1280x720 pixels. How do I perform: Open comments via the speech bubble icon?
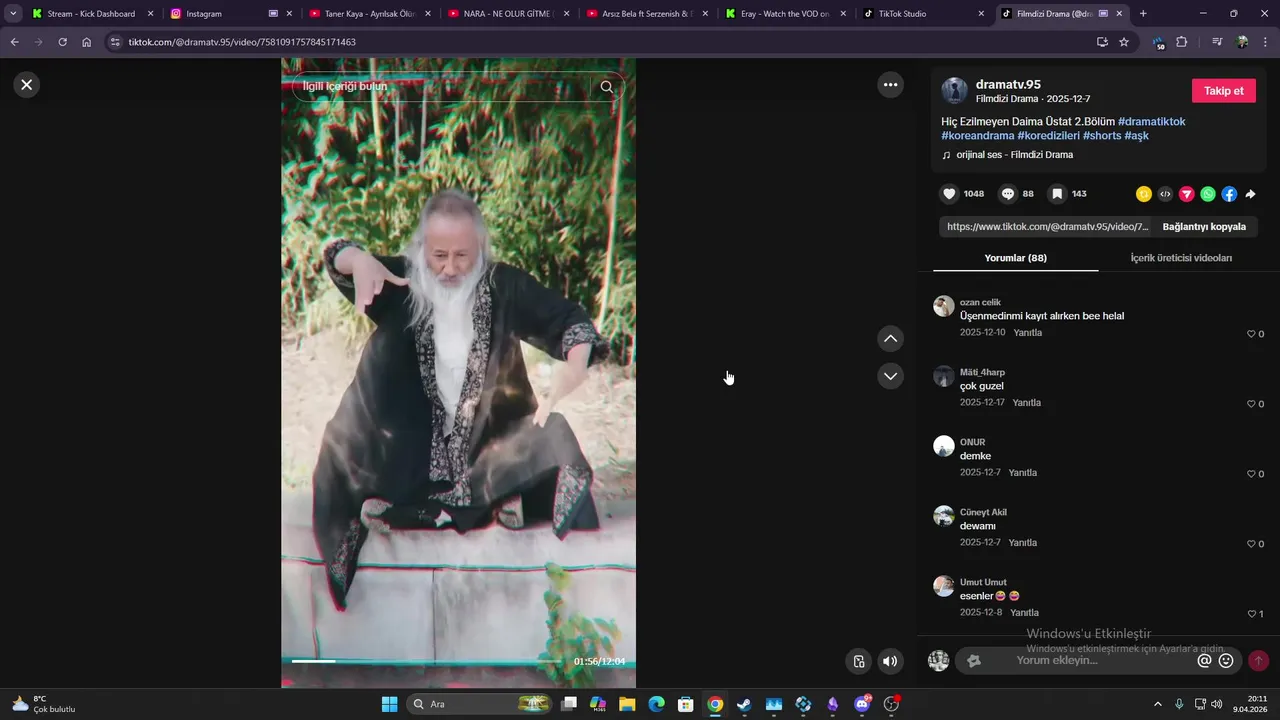pyautogui.click(x=1008, y=194)
